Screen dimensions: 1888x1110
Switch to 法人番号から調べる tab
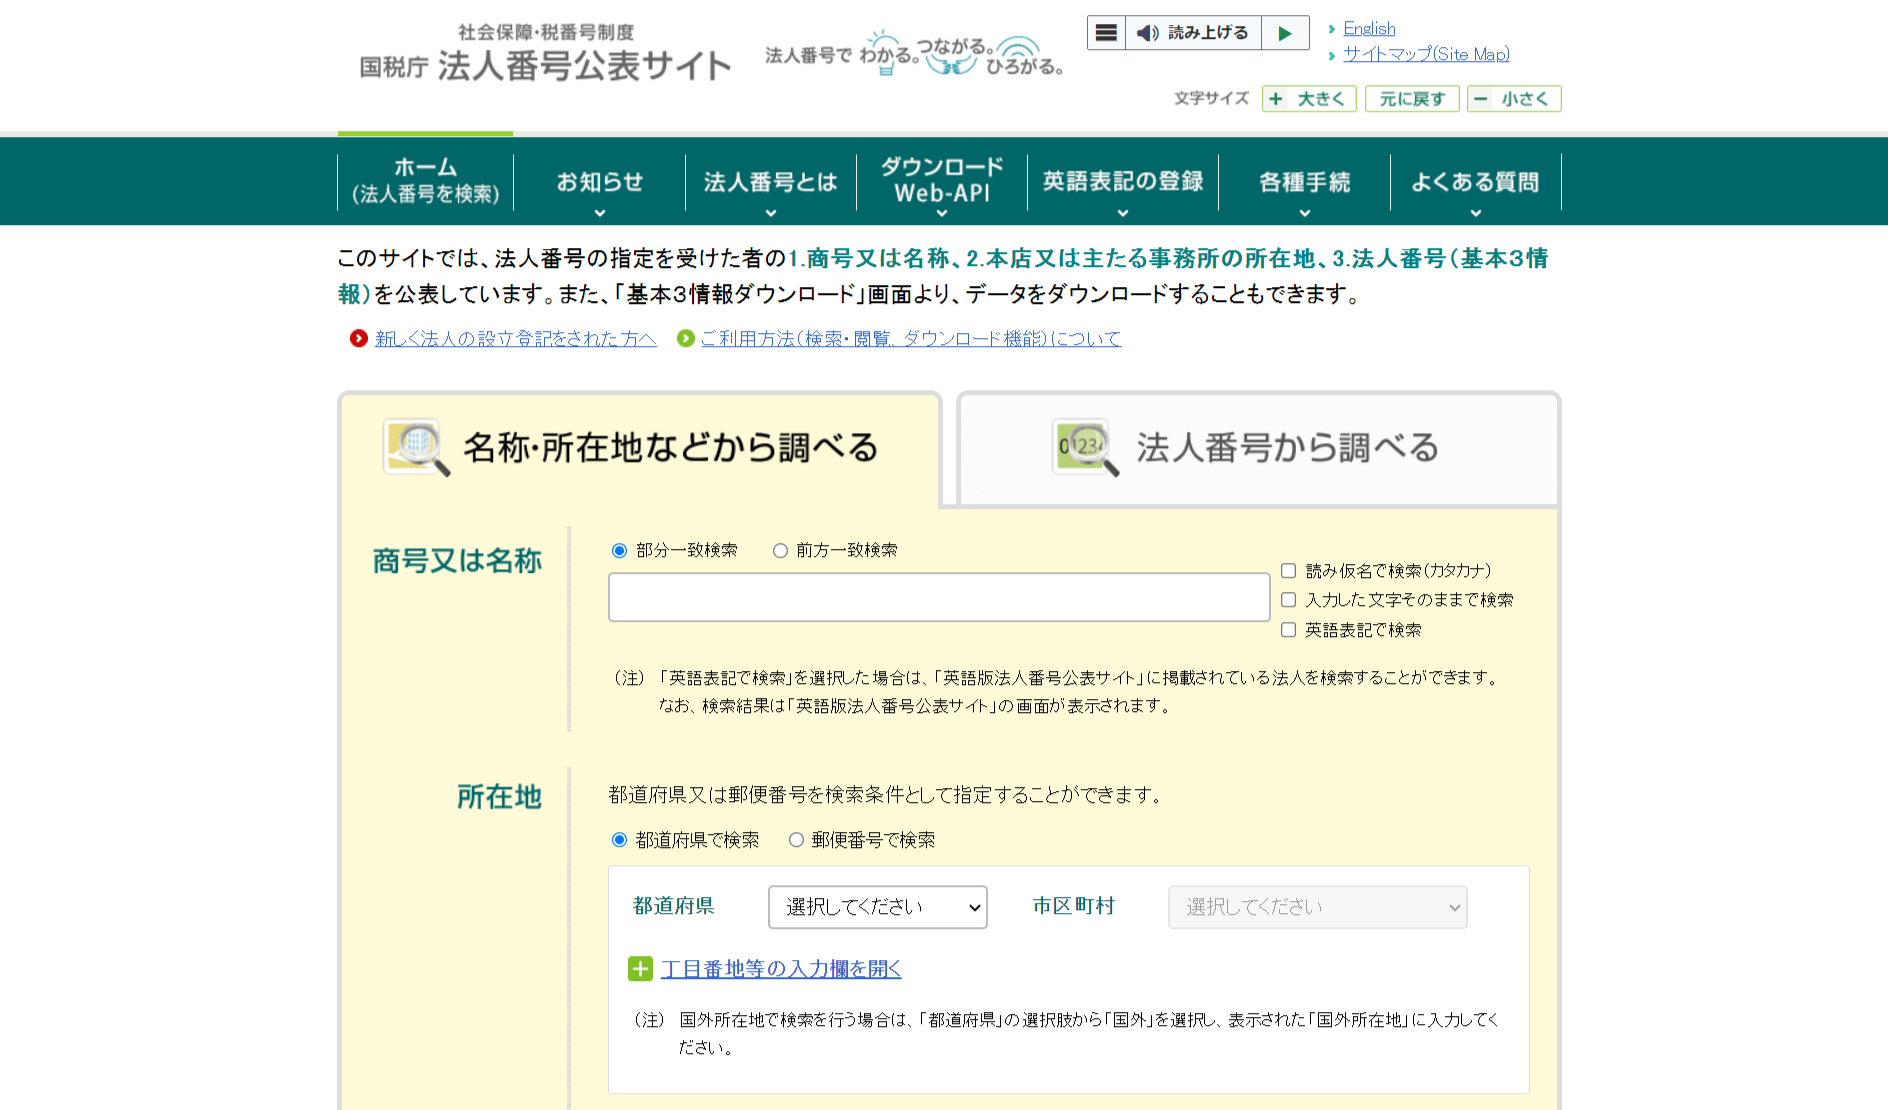(x=1259, y=448)
